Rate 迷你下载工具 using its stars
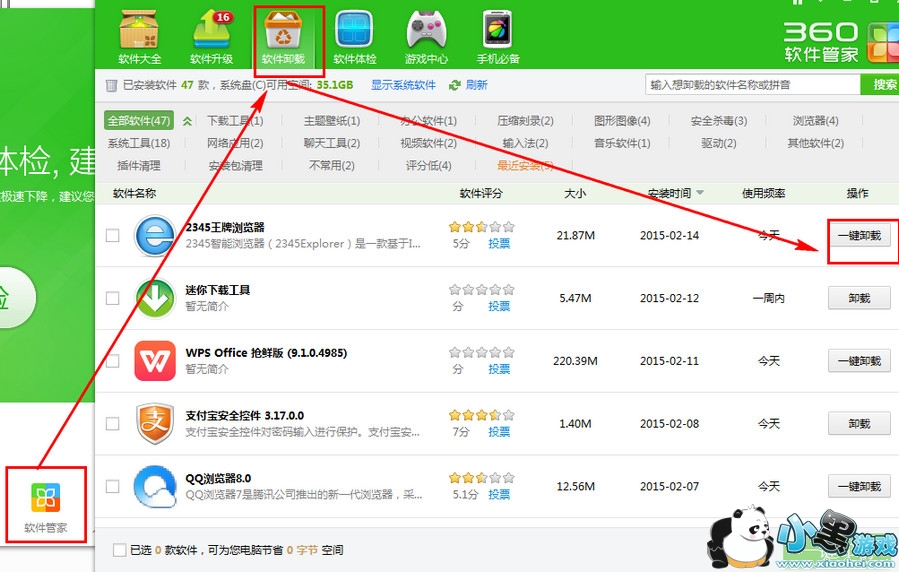Viewport: 899px width, 572px height. (x=482, y=289)
